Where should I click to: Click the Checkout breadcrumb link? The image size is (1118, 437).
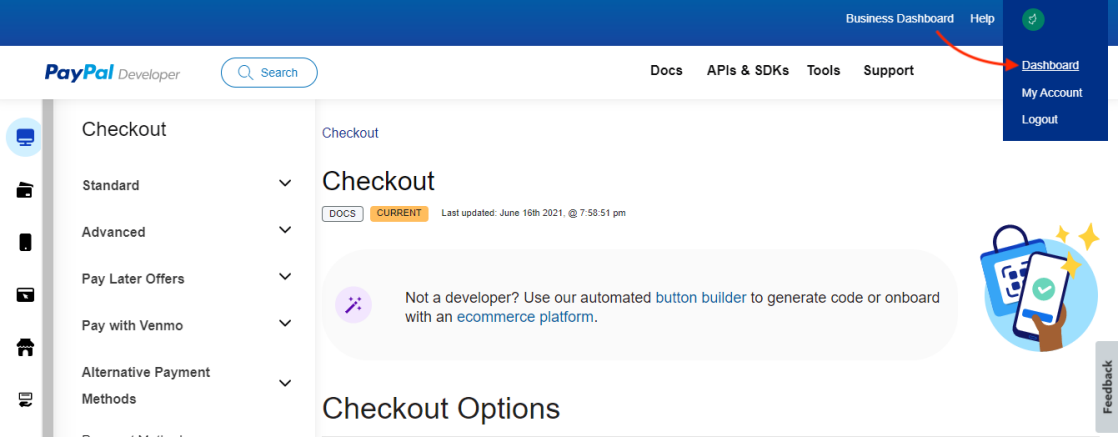tap(350, 133)
